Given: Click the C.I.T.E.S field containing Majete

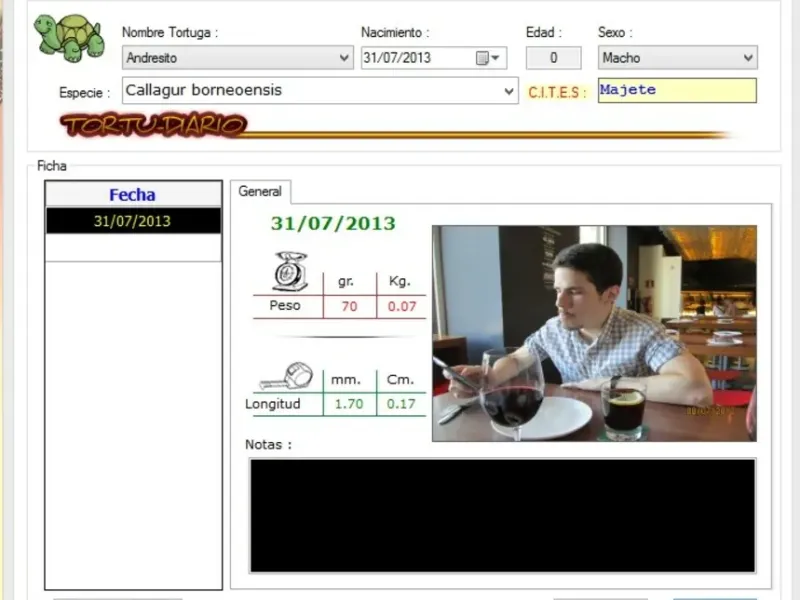Looking at the screenshot, I should pos(677,90).
